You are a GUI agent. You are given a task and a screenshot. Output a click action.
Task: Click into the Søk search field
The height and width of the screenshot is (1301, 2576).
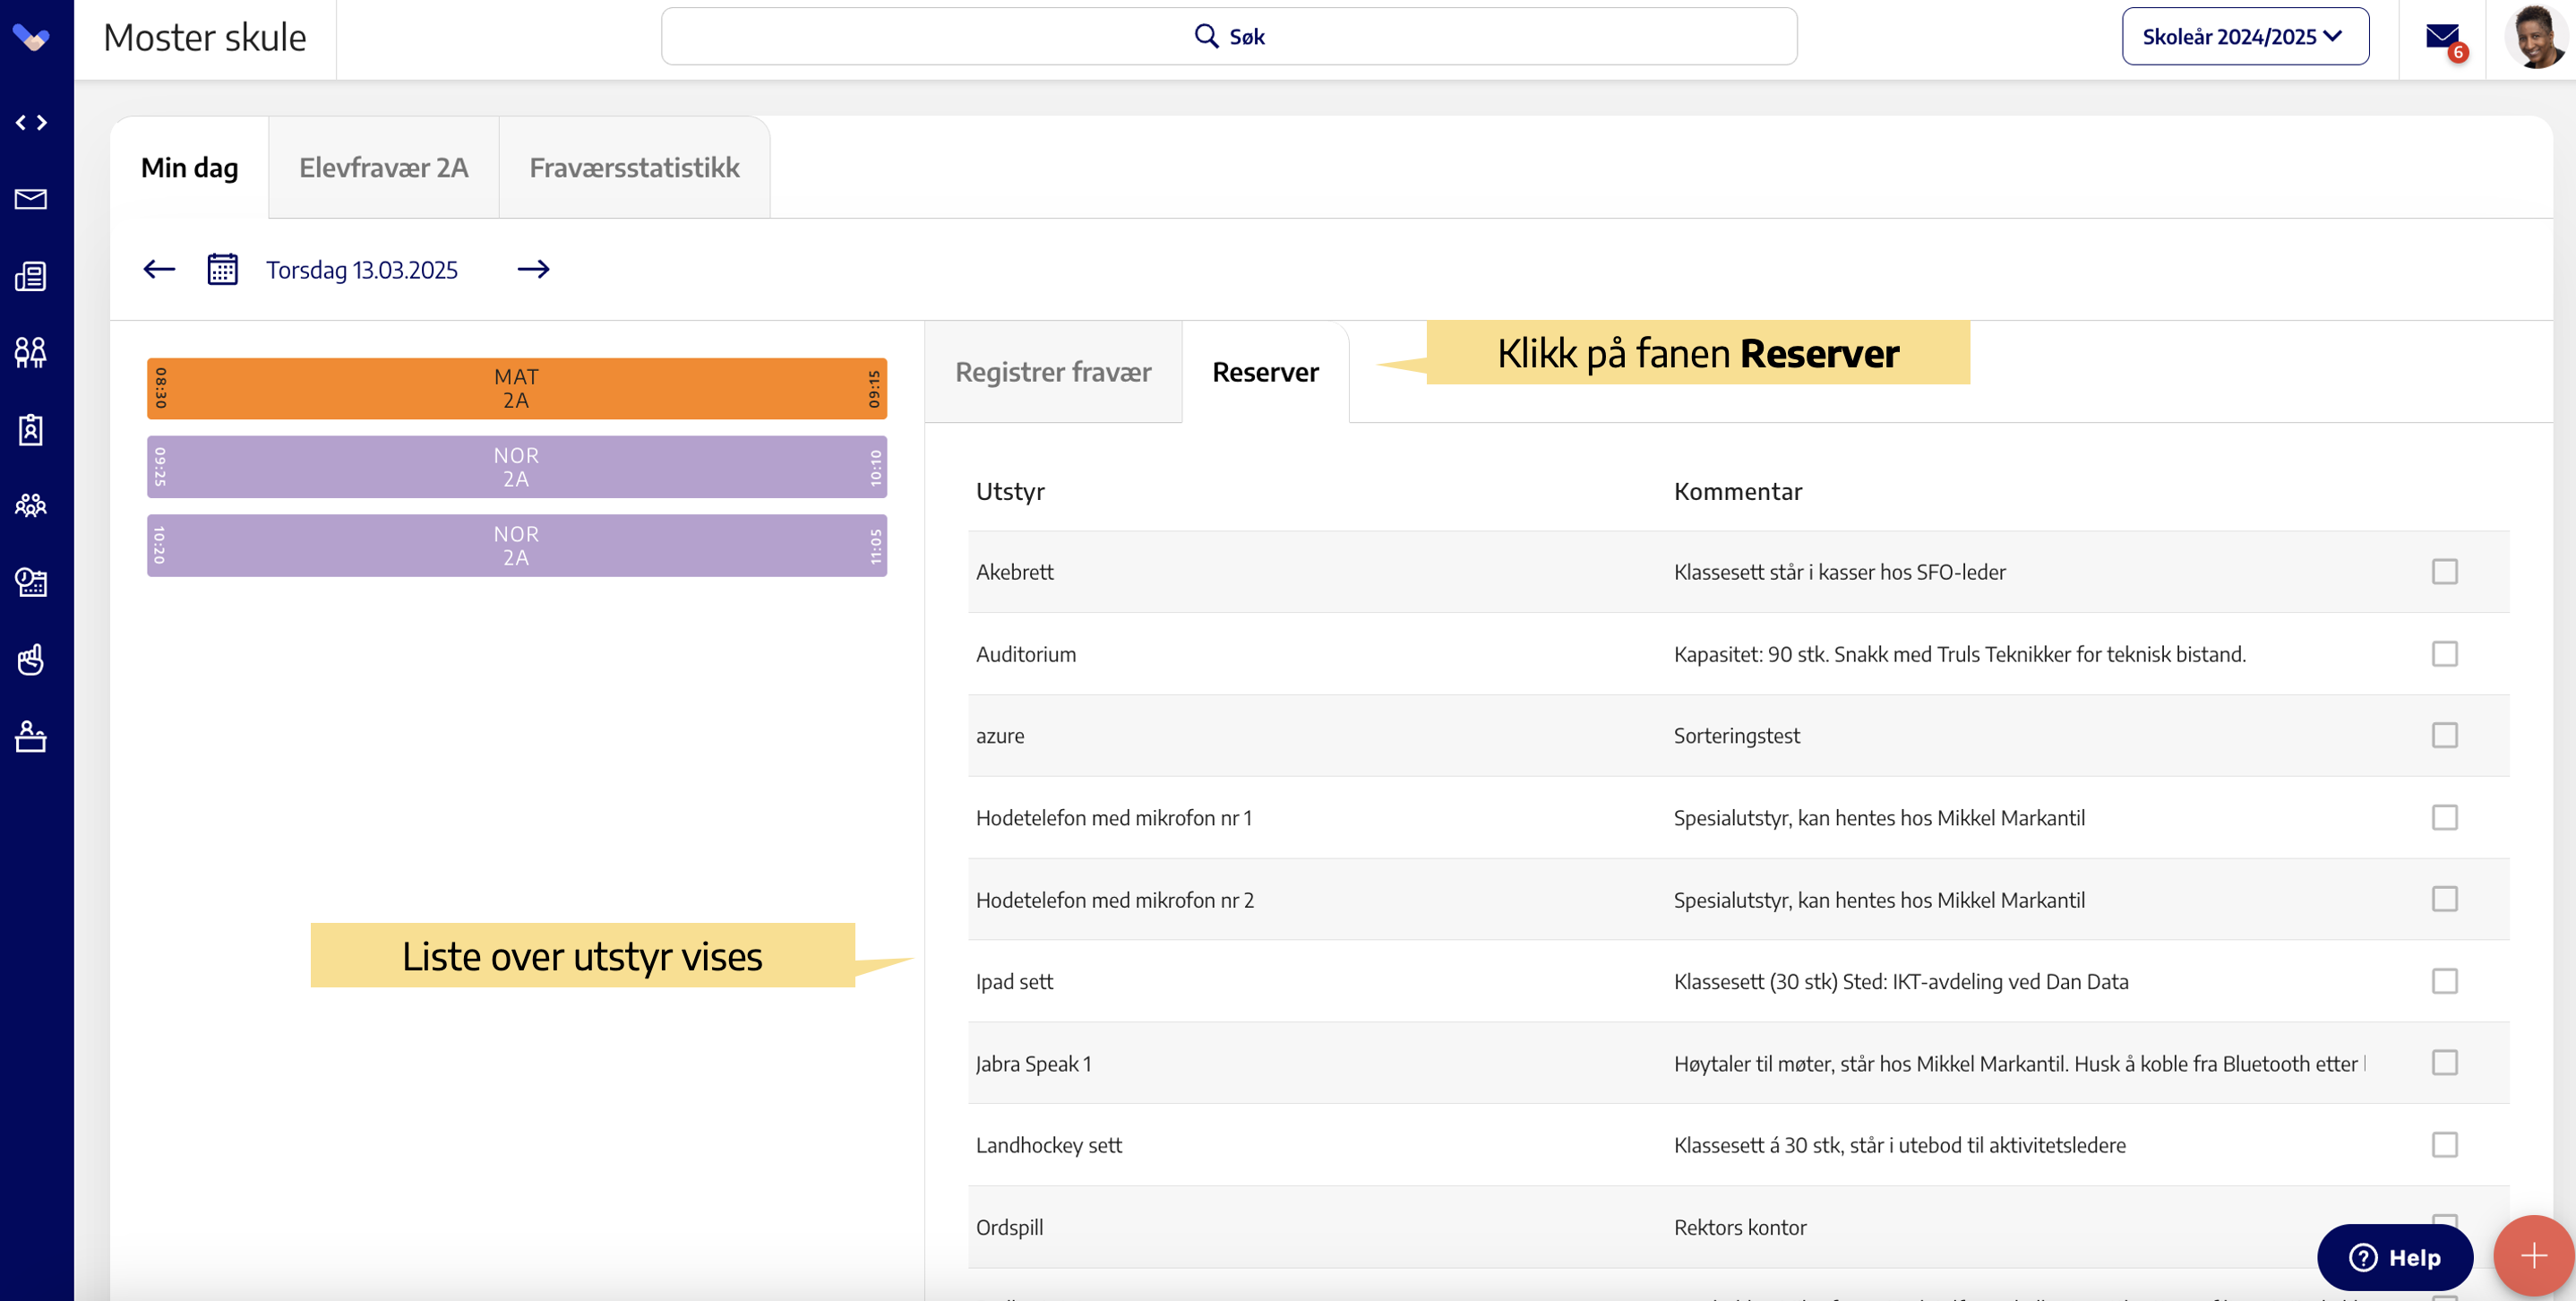click(1228, 36)
